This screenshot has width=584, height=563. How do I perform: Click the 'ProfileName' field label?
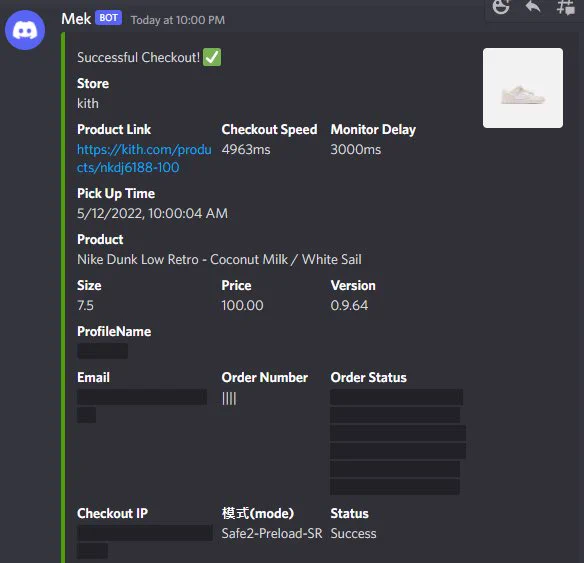[114, 331]
